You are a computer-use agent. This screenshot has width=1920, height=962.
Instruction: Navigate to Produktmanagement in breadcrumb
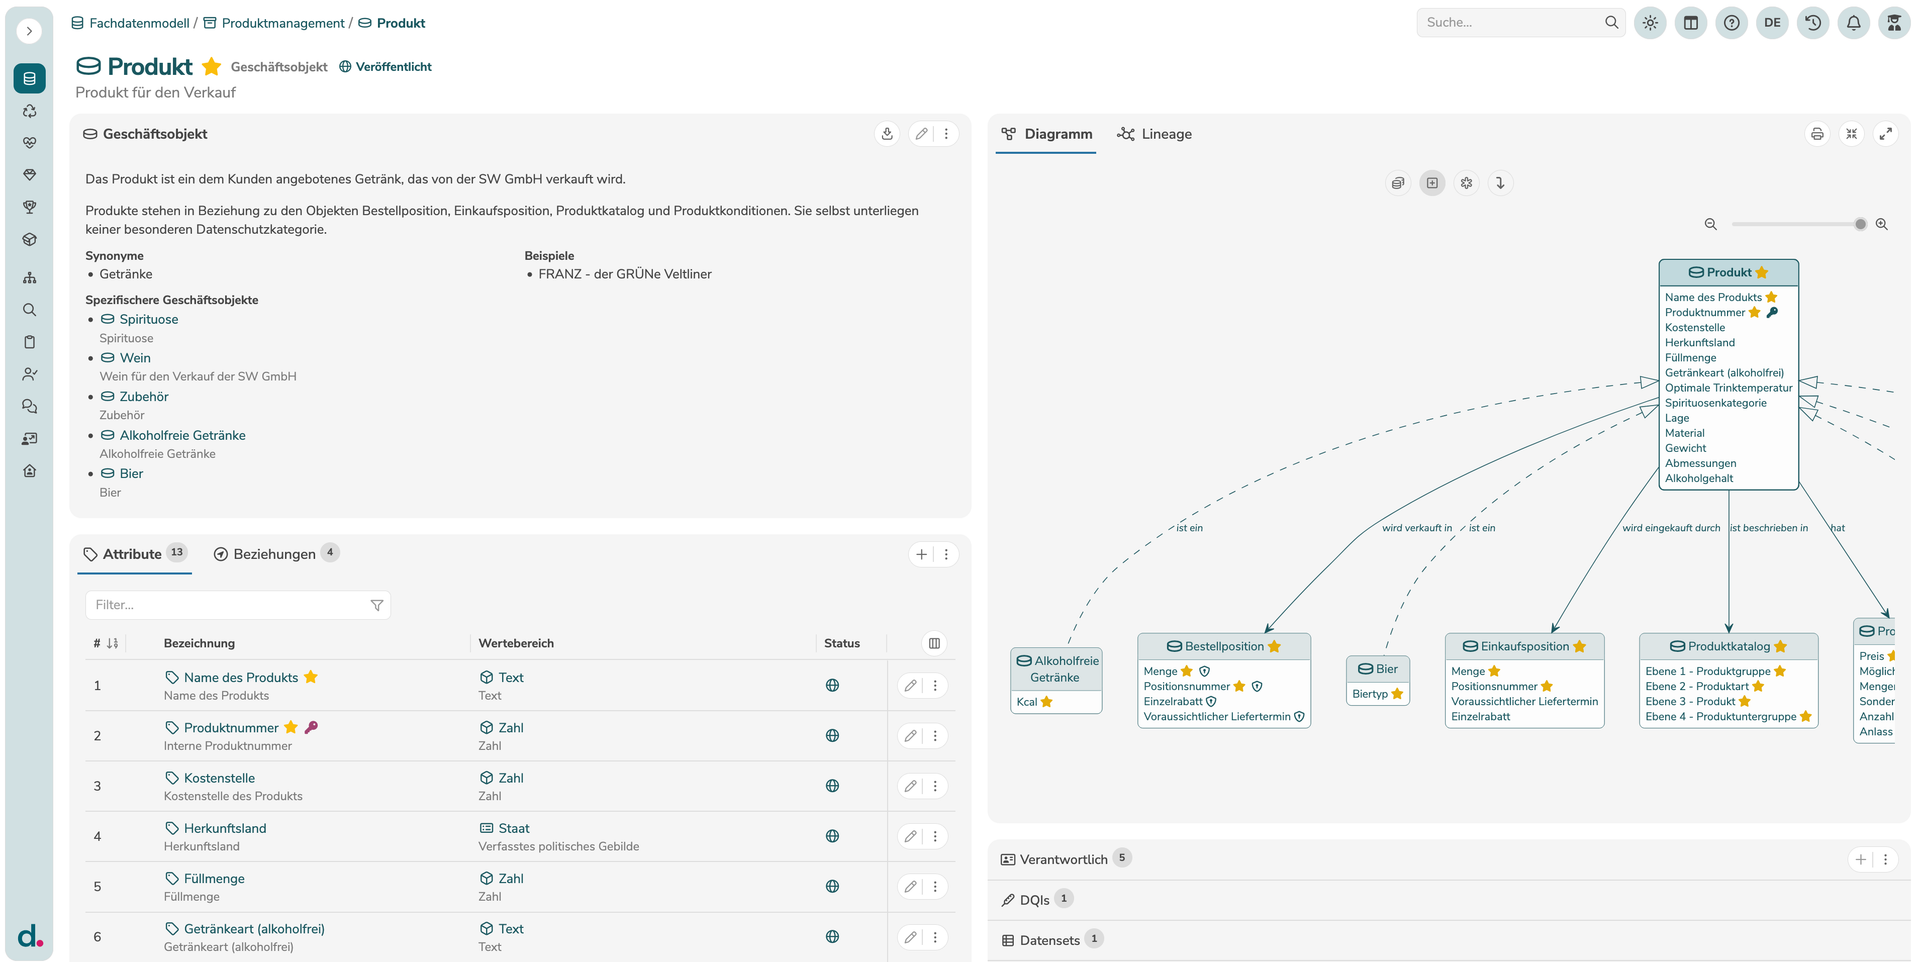pos(282,23)
